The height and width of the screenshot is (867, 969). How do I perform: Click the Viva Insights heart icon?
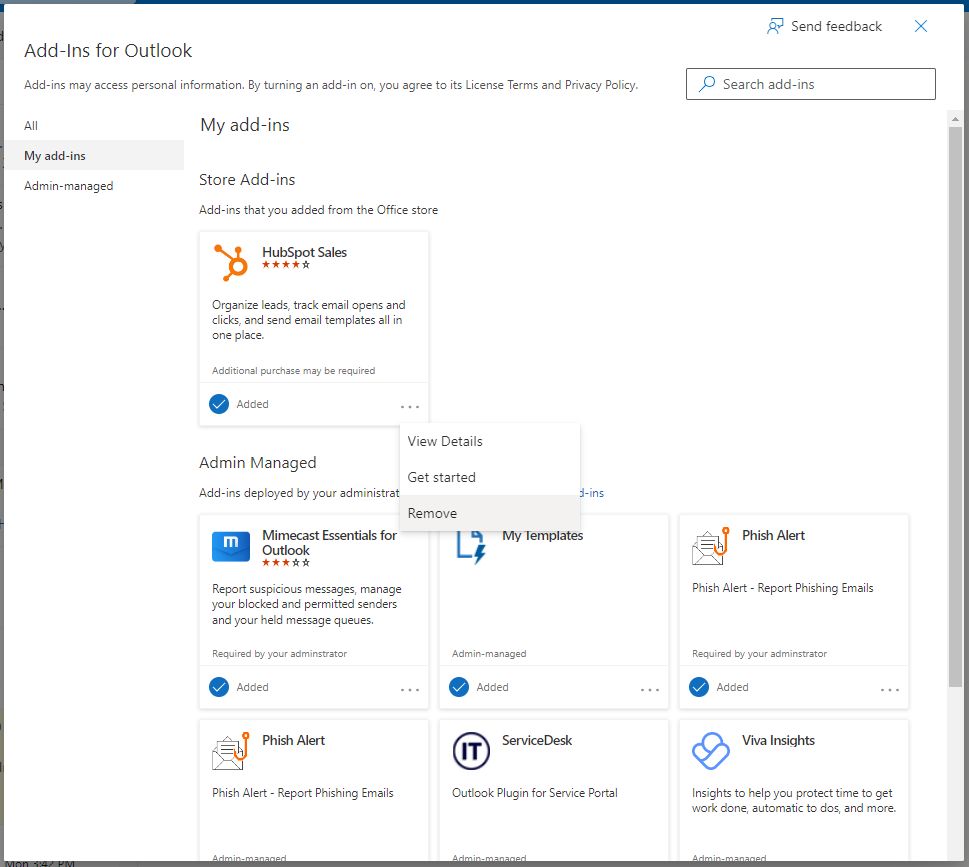pos(711,751)
